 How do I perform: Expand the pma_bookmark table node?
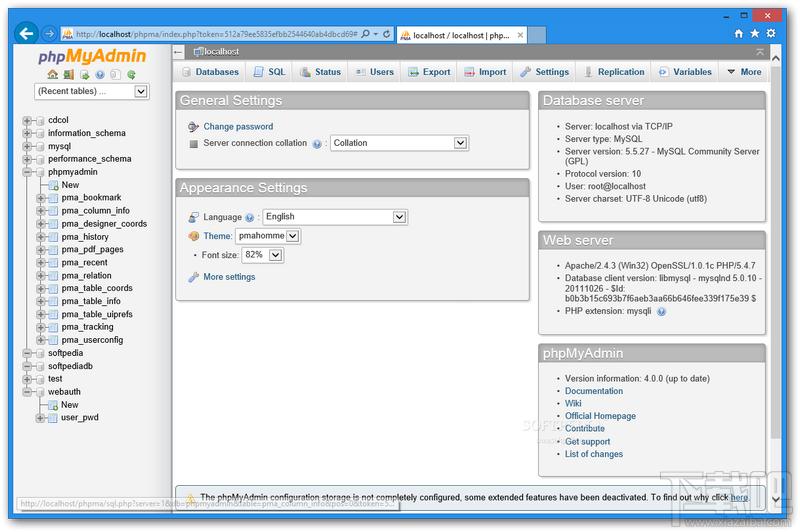(41, 198)
